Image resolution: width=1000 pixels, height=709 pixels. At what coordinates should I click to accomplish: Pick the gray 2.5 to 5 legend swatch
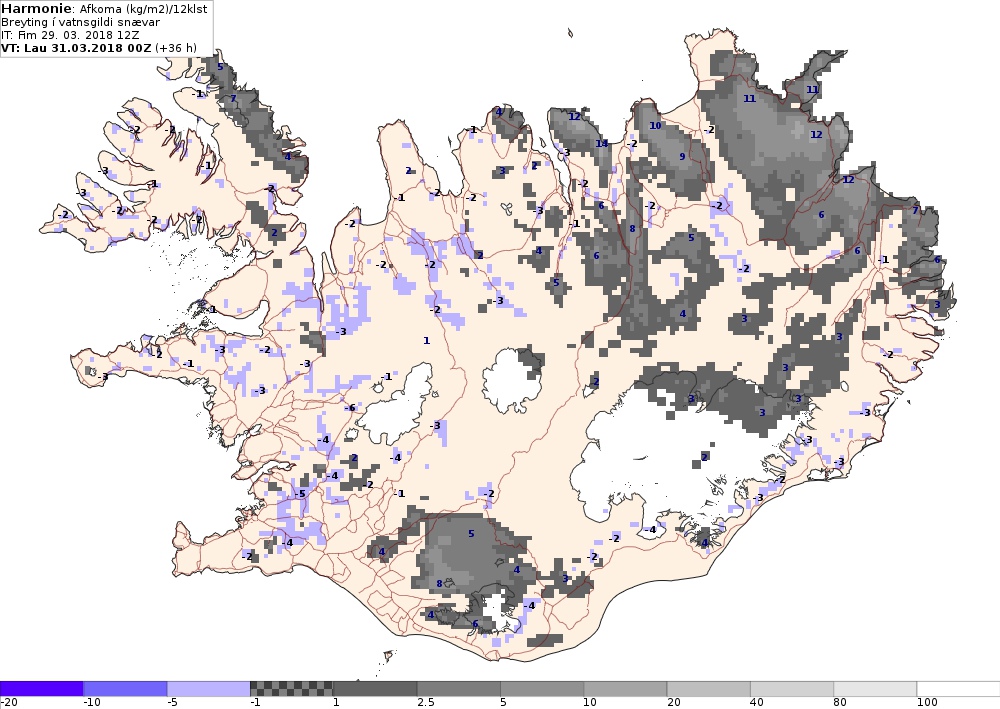click(x=459, y=689)
